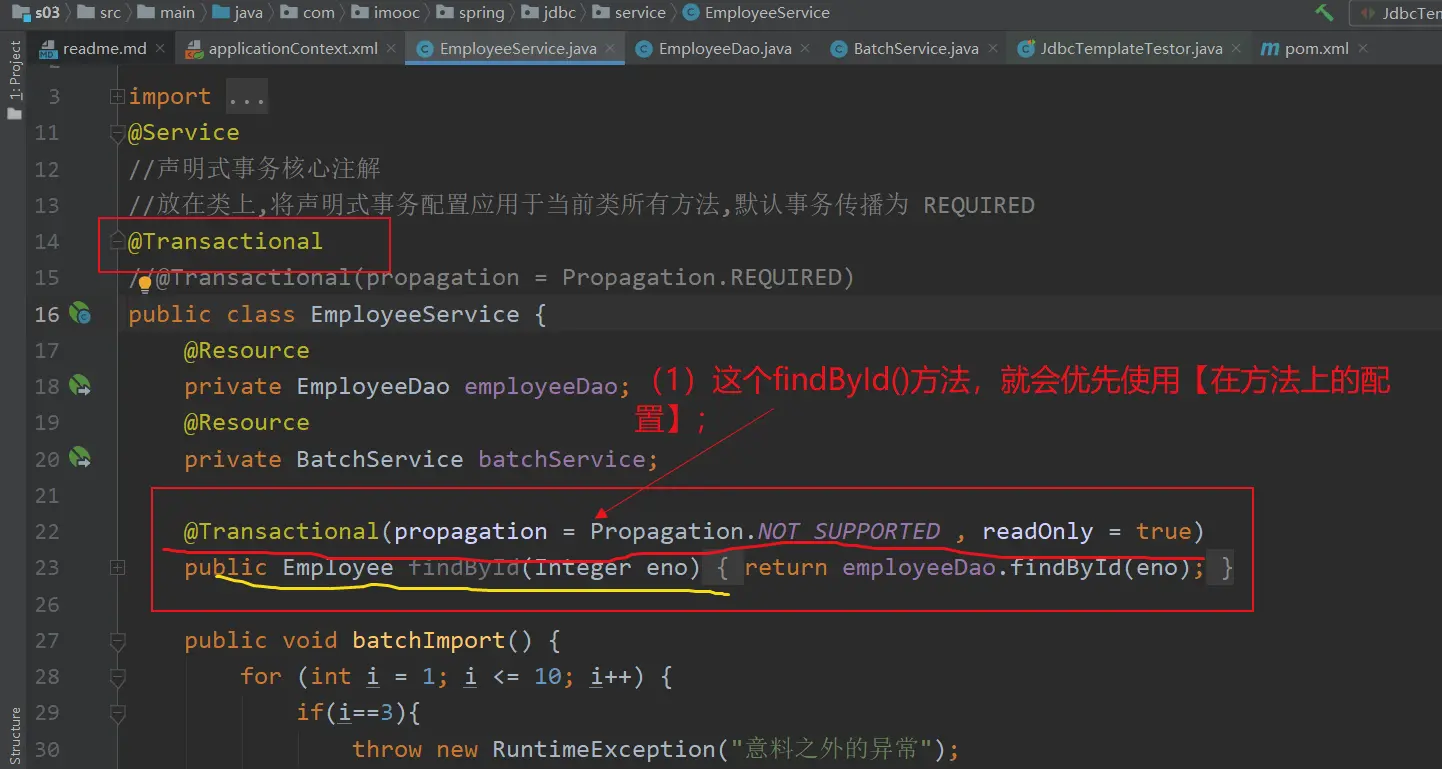The width and height of the screenshot is (1442, 769).
Task: Close the BatchService.java tab
Action: click(x=992, y=48)
